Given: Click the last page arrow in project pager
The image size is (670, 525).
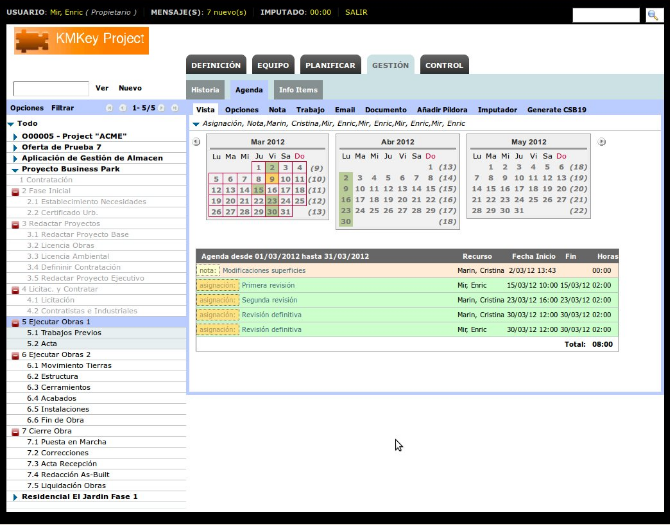Looking at the screenshot, I should tap(177, 107).
